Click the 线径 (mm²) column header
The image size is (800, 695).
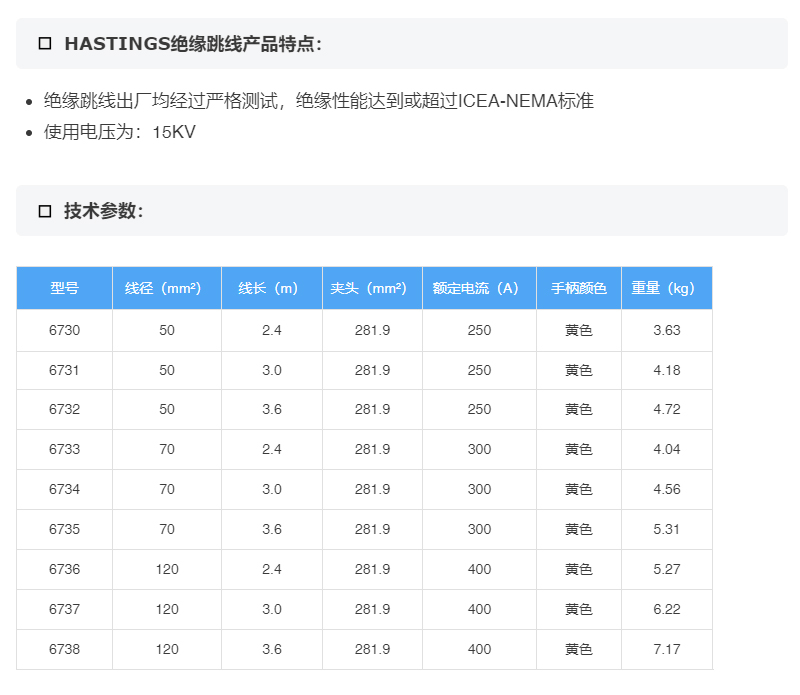(167, 288)
